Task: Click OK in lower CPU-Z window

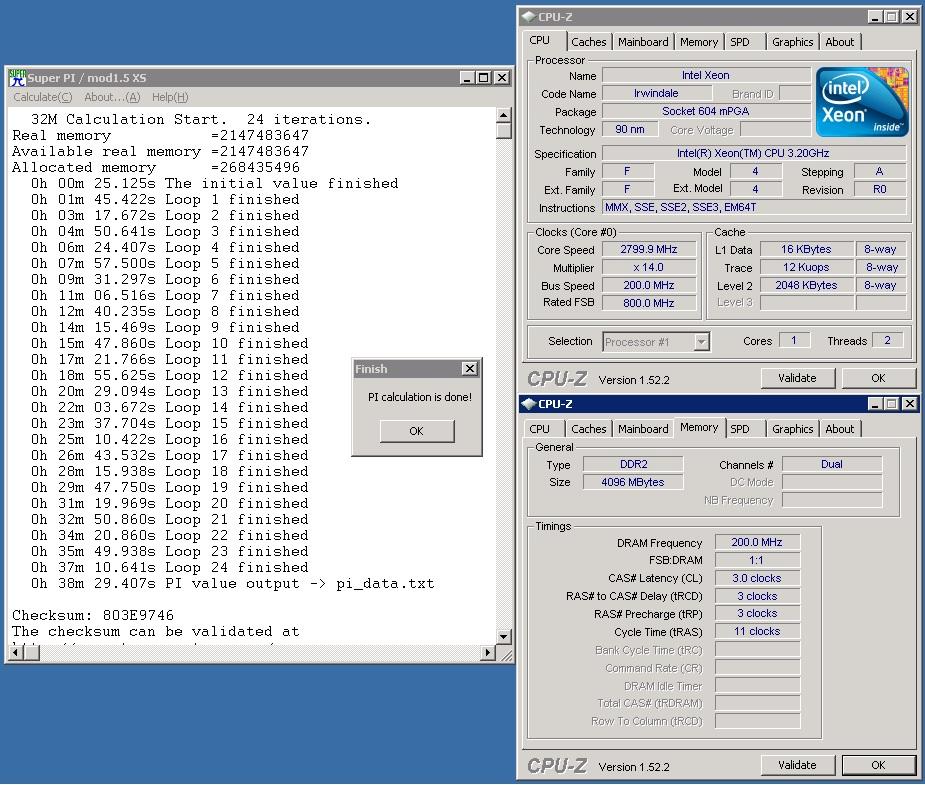Action: 878,765
